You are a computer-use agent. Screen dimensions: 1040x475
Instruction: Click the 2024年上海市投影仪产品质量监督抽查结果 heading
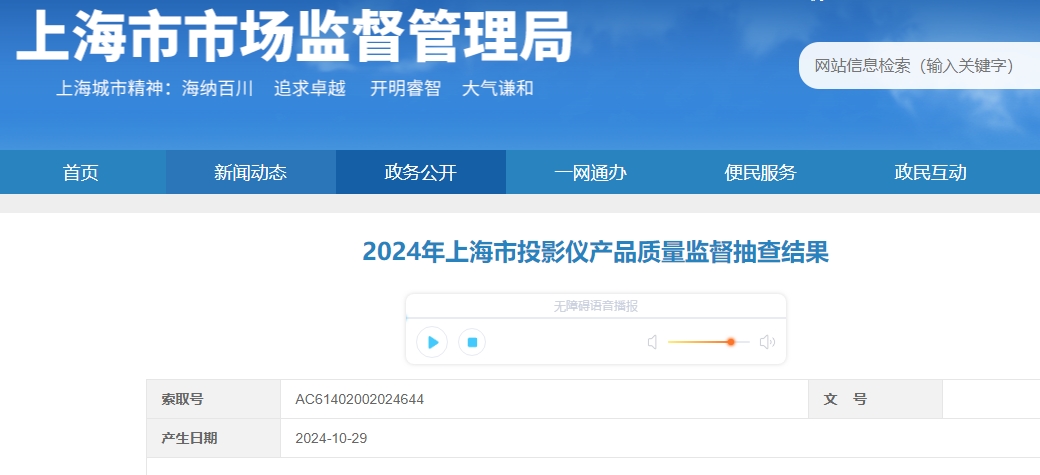596,252
